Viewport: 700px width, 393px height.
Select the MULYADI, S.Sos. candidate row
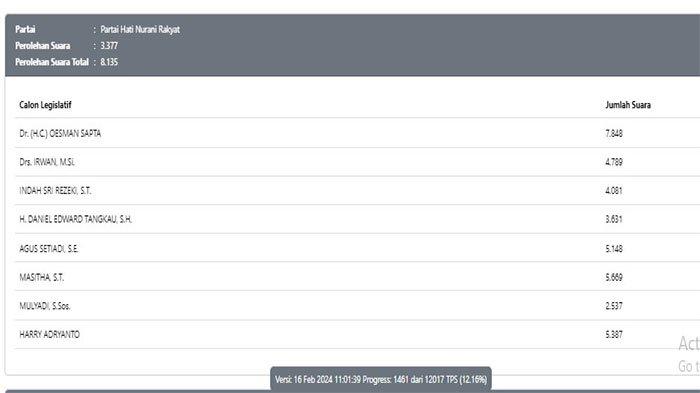coord(357,305)
